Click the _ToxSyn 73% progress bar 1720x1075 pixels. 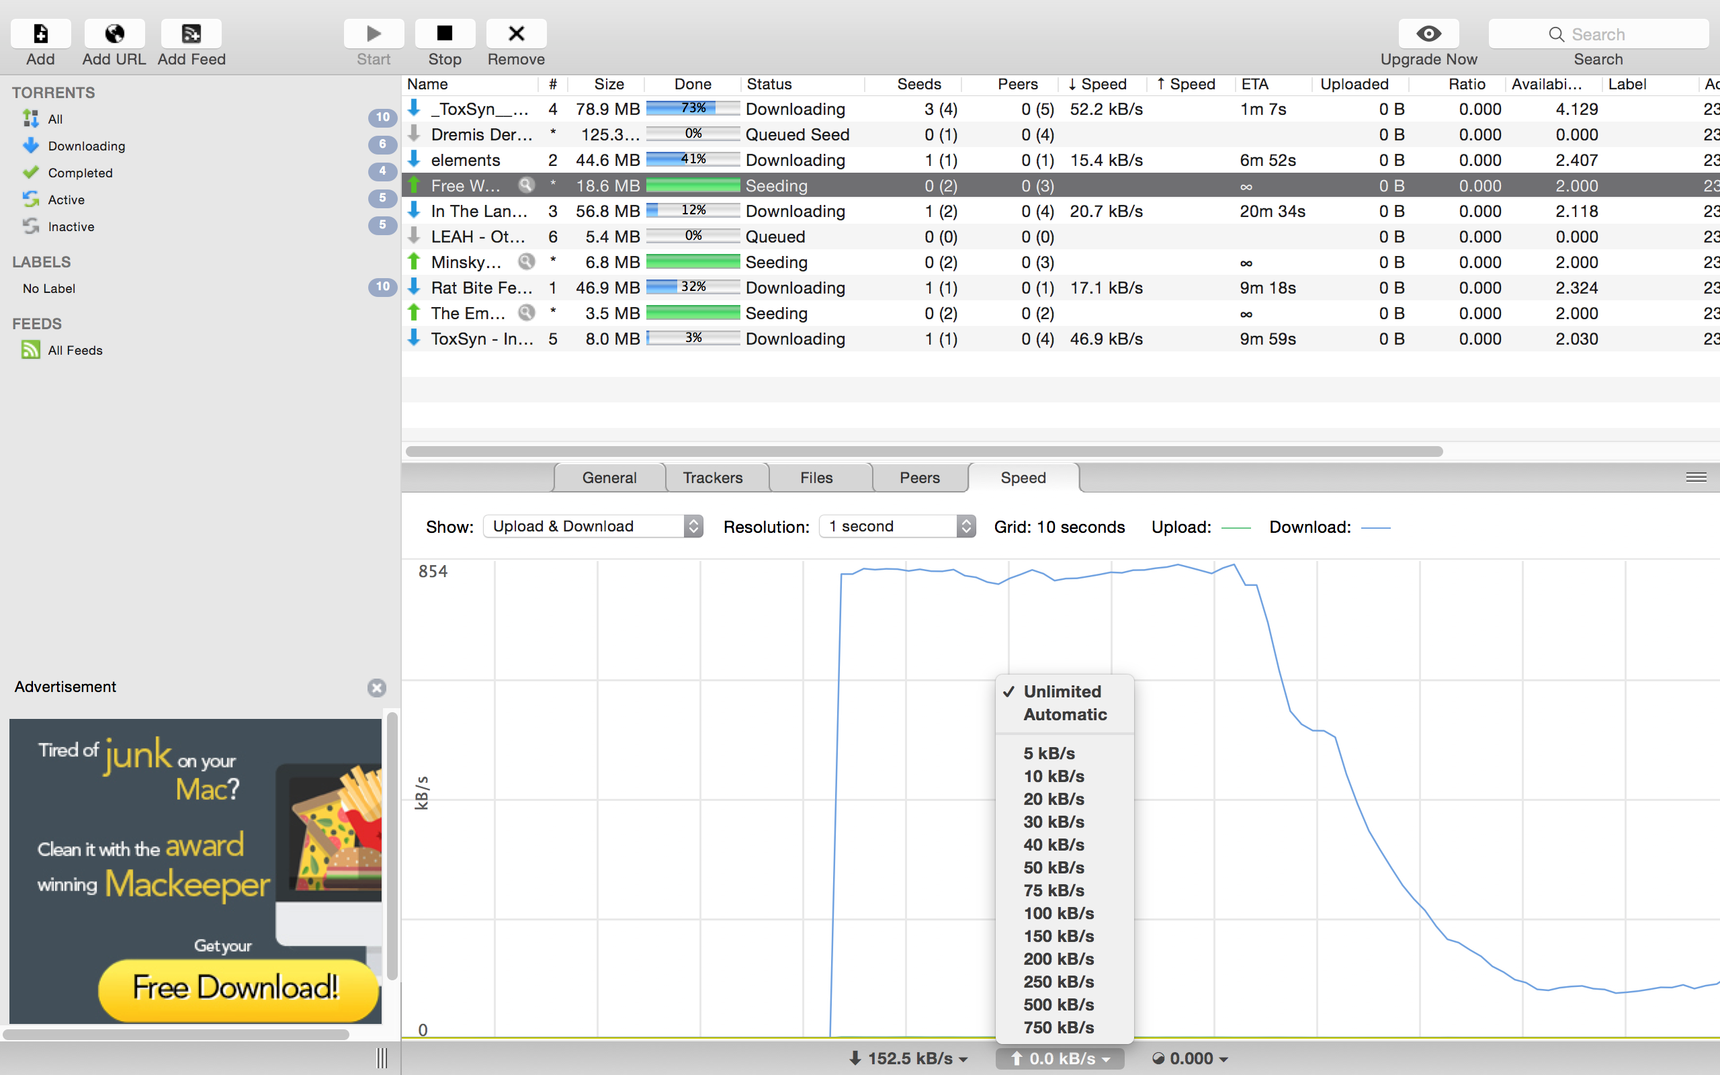(x=693, y=108)
